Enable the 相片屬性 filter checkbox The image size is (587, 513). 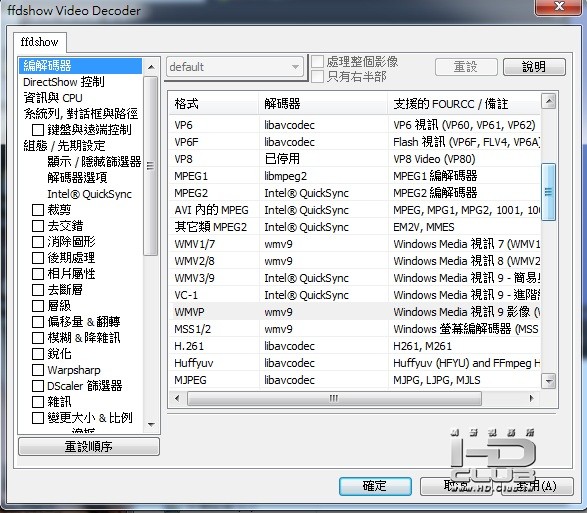[x=38, y=274]
